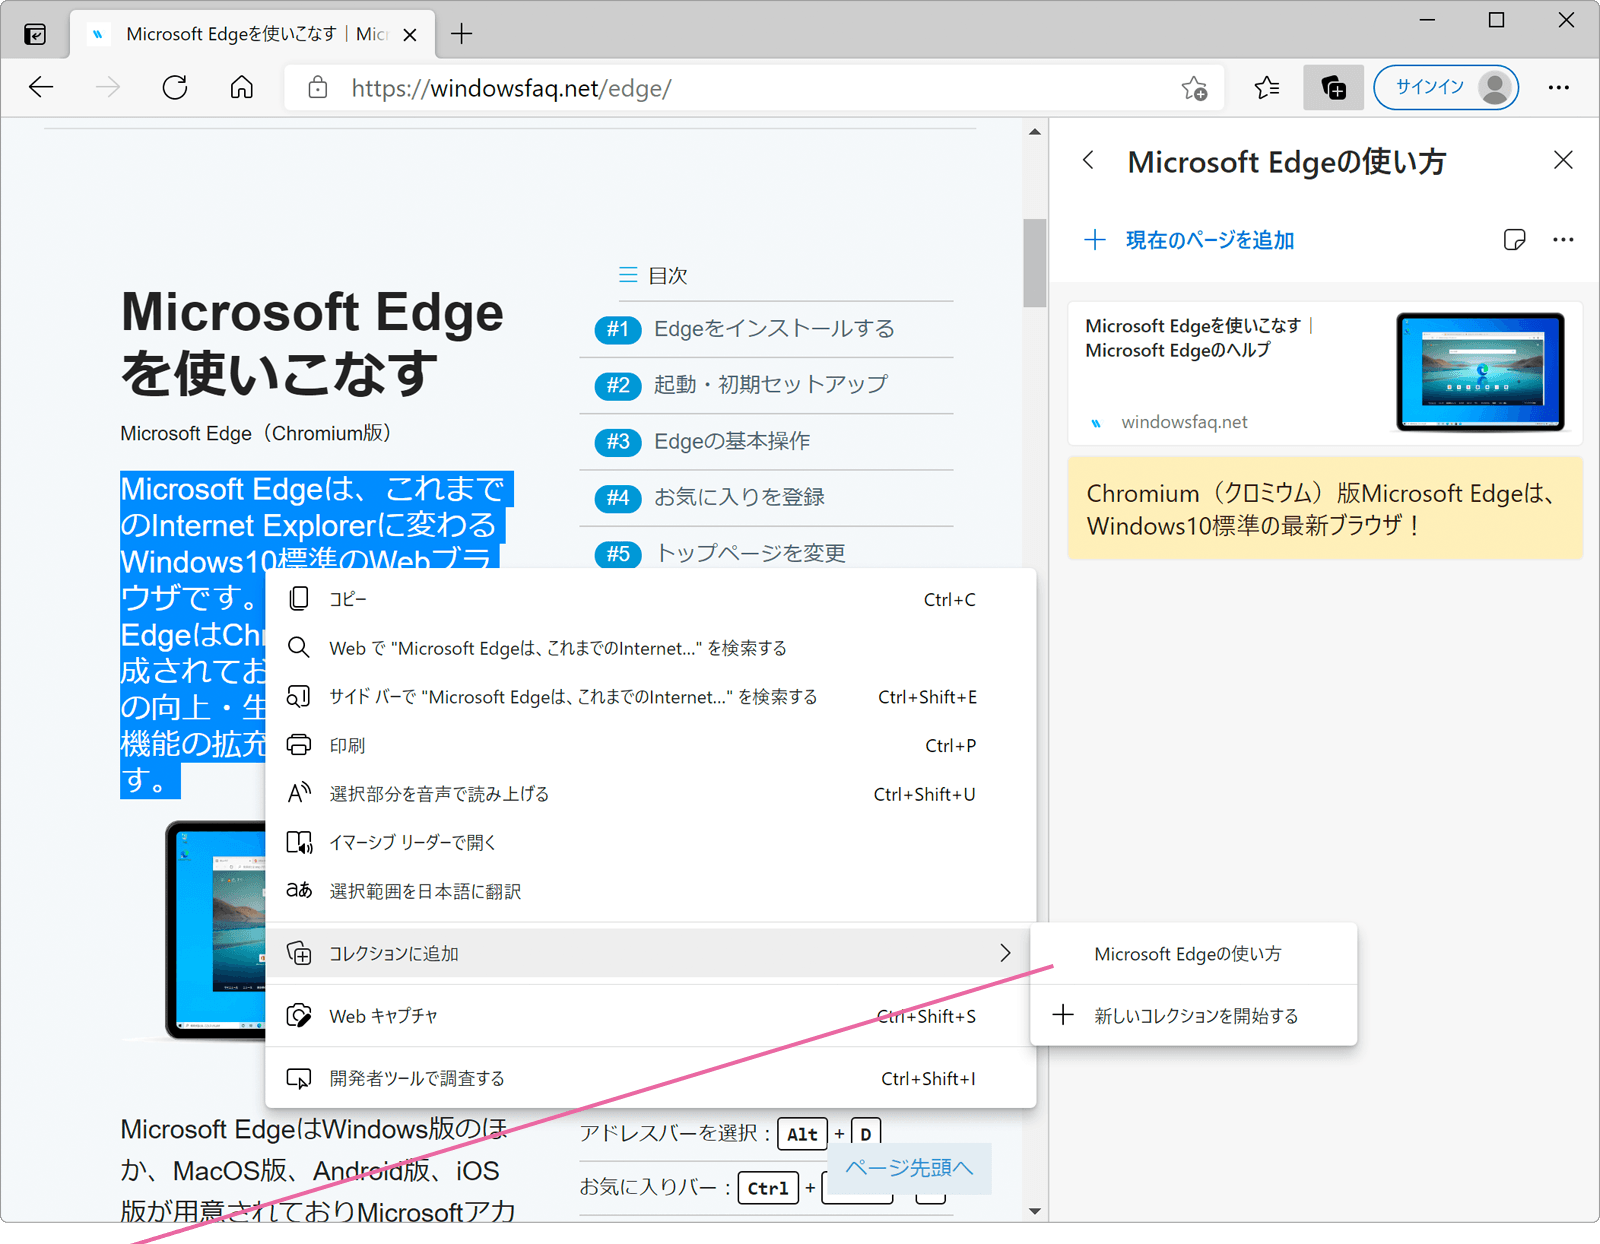Click the sidebar search icon
The height and width of the screenshot is (1244, 1600).
point(298,696)
